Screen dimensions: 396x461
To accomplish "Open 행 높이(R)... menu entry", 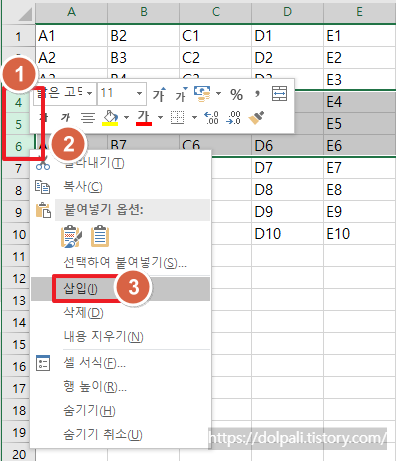I will (x=121, y=387).
